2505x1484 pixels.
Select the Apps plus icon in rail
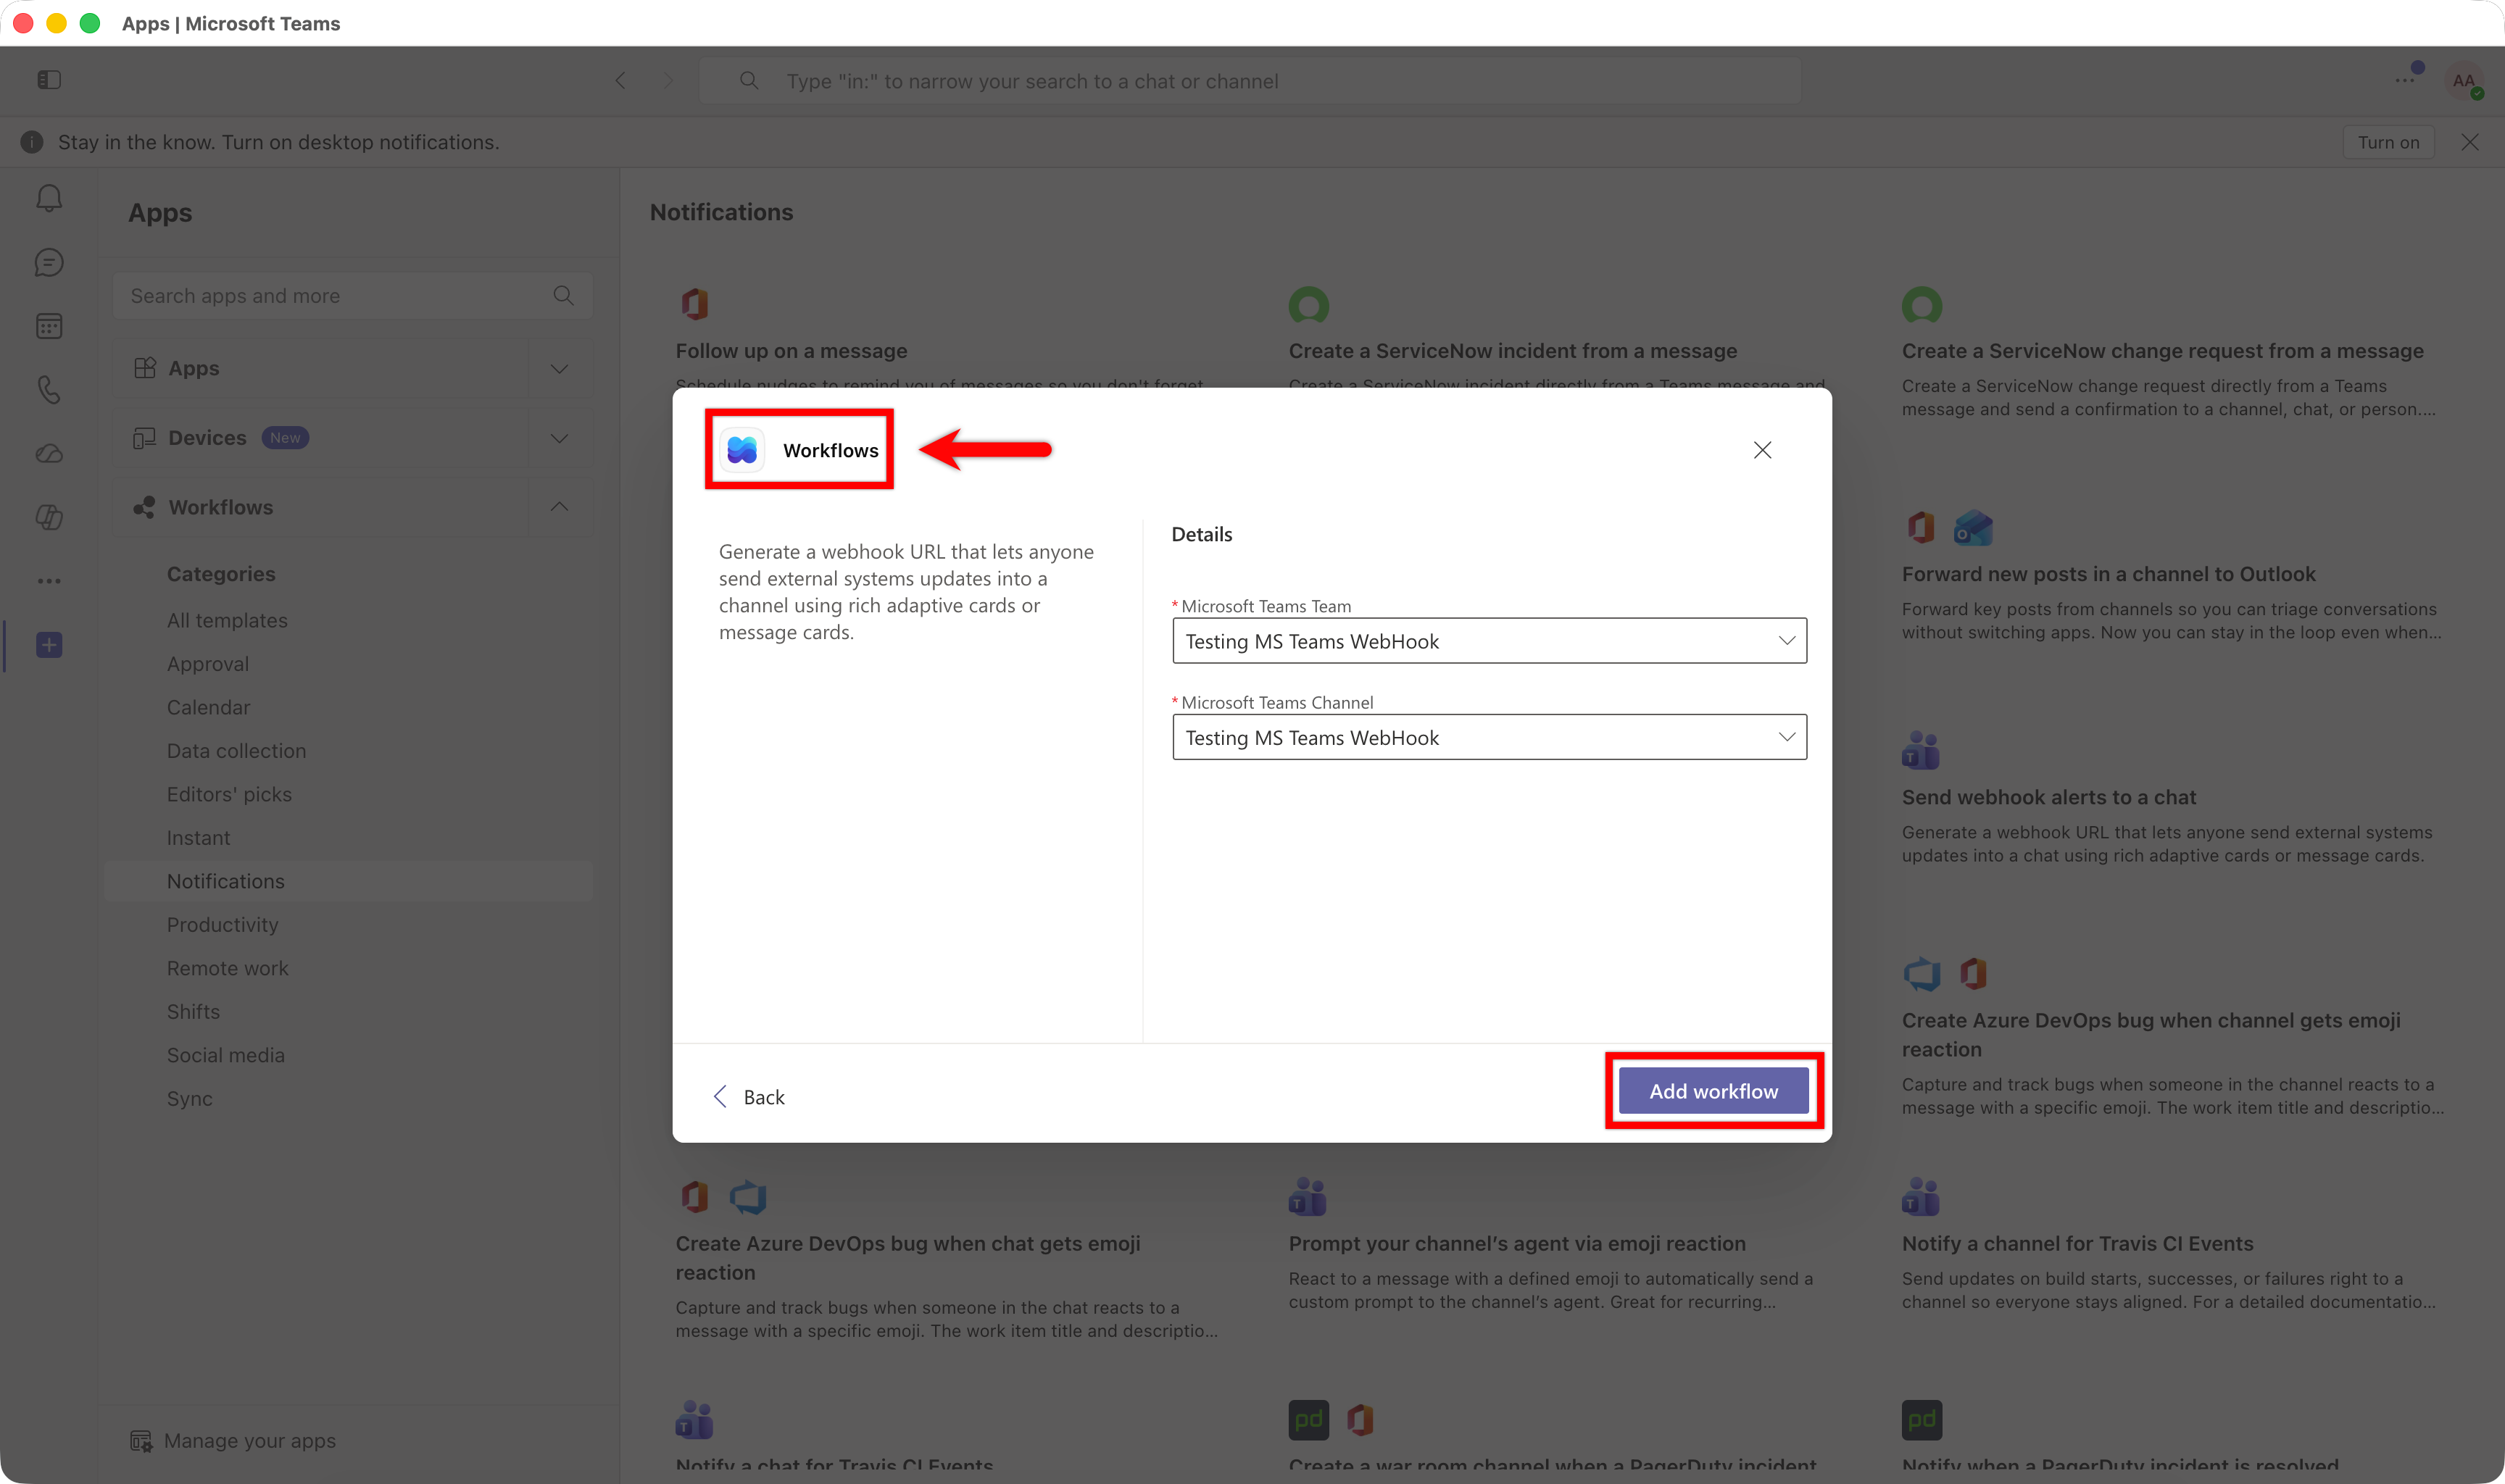point(49,645)
